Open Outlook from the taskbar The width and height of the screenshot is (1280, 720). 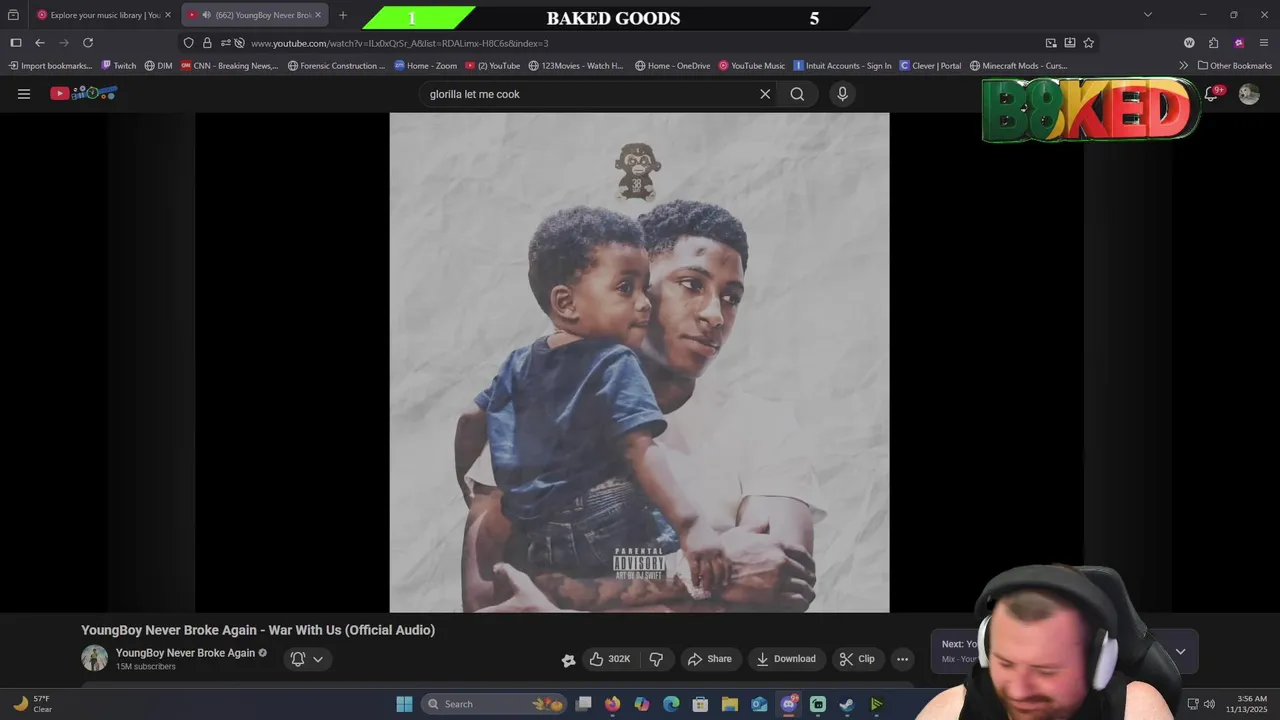tap(760, 704)
